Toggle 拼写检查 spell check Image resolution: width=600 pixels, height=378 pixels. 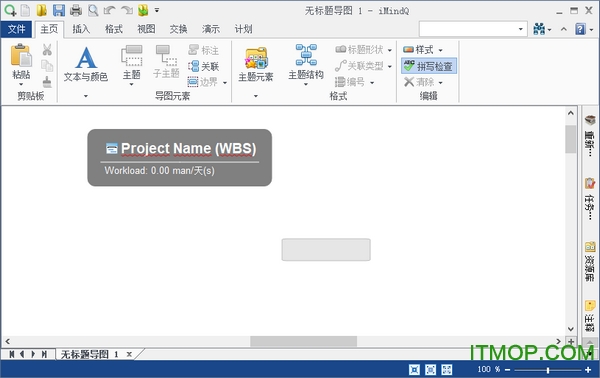(429, 66)
